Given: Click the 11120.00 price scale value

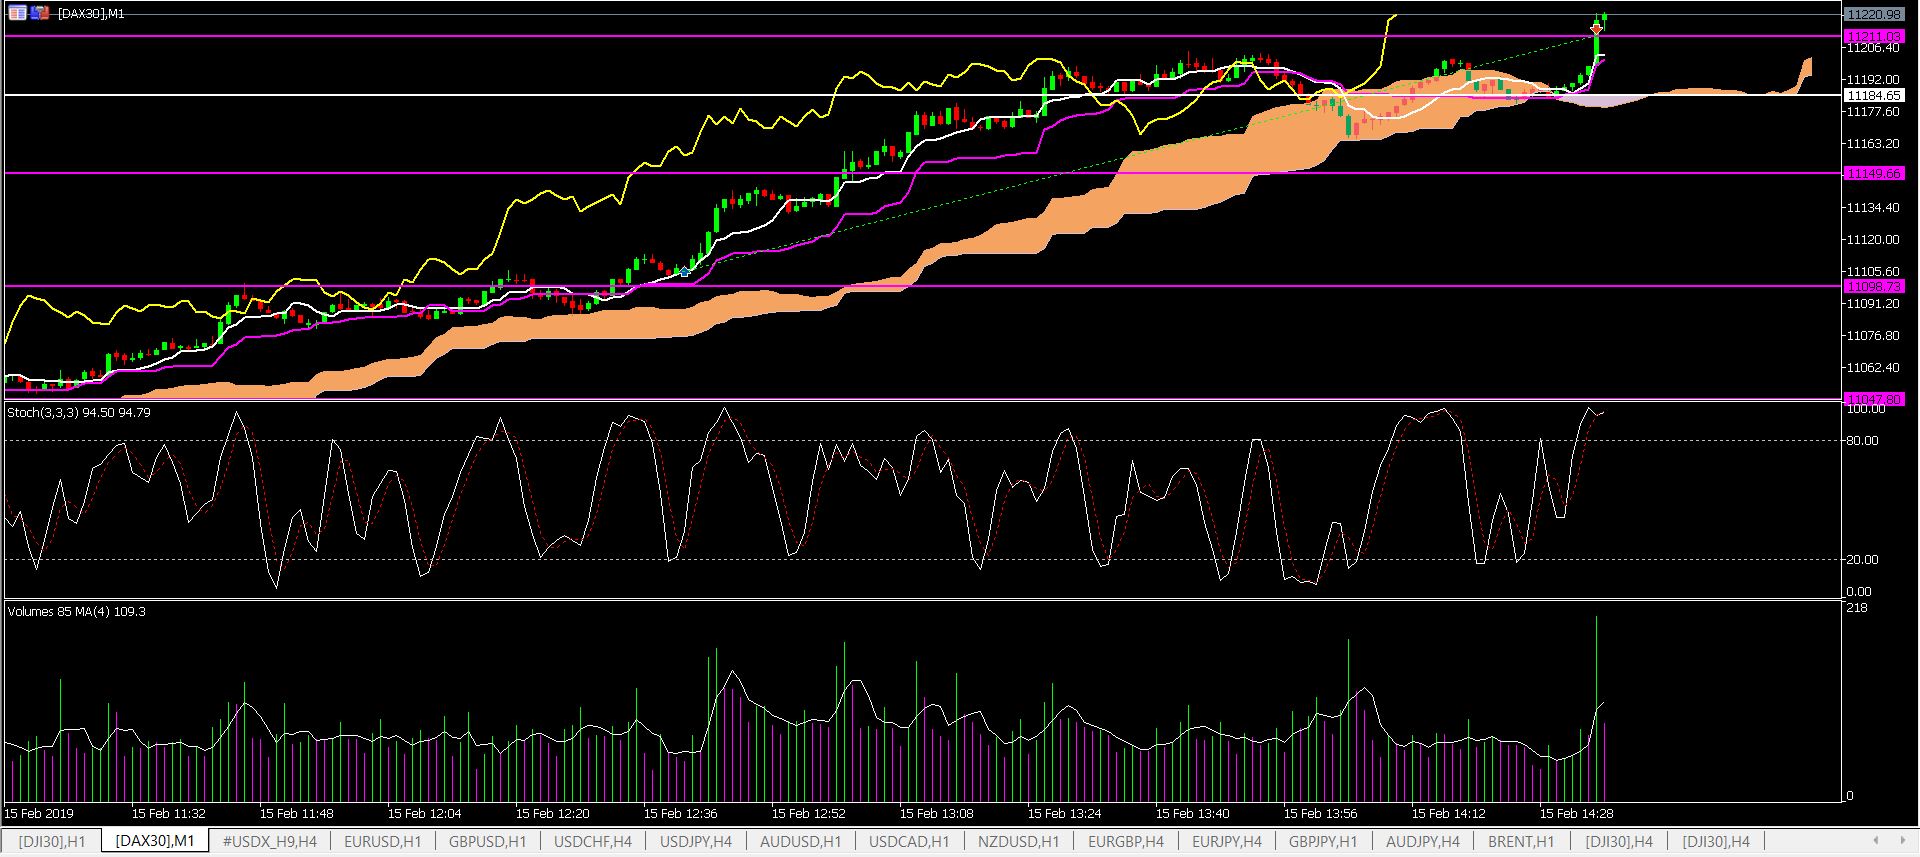Looking at the screenshot, I should [1873, 240].
